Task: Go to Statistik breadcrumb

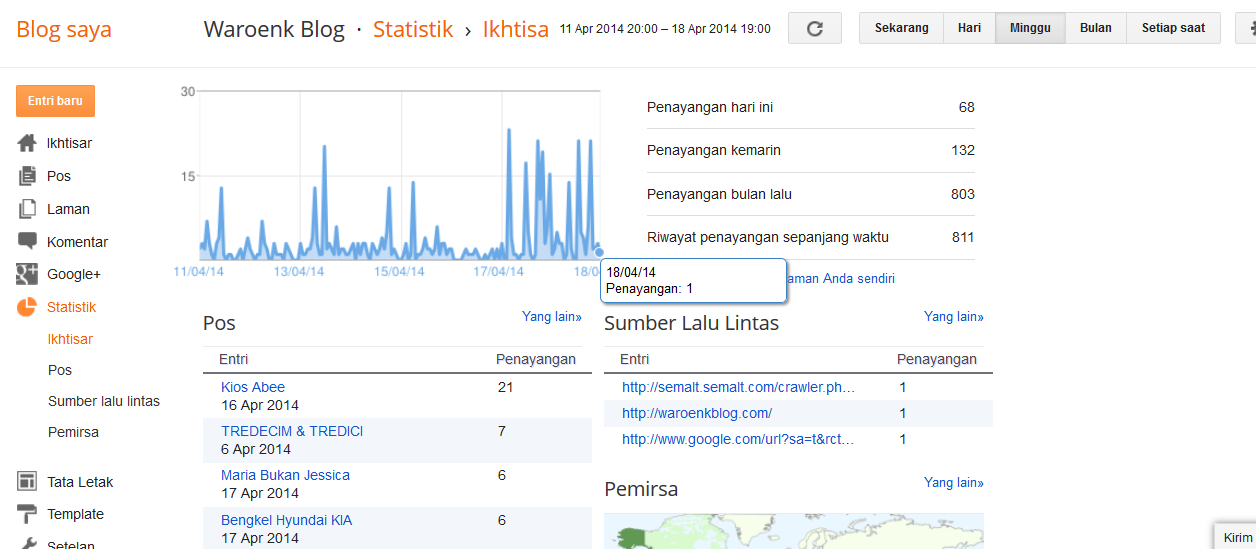Action: pyautogui.click(x=413, y=29)
